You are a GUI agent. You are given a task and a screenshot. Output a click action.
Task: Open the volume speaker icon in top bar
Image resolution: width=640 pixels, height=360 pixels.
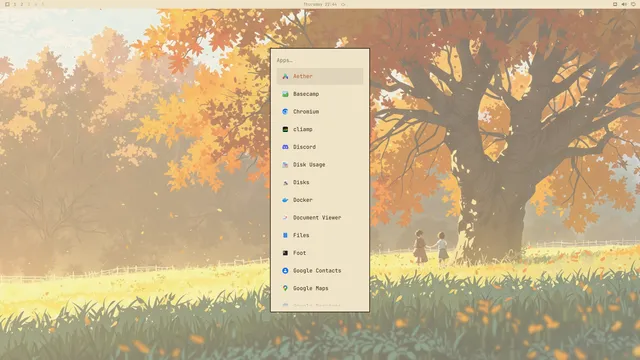624,4
